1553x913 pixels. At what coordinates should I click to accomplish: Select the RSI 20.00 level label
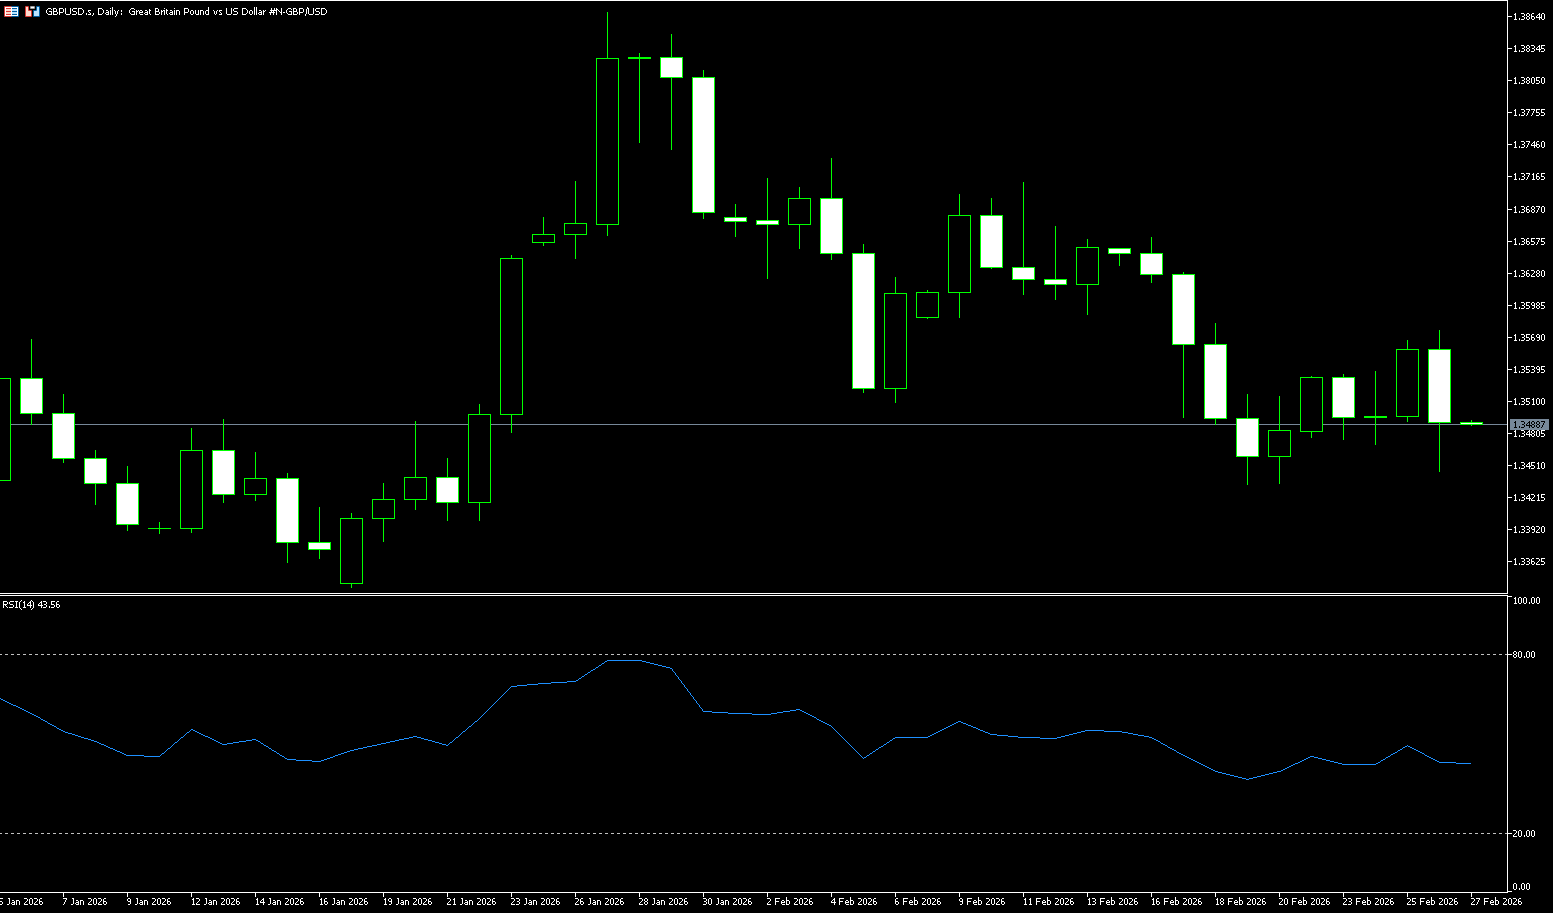click(x=1526, y=834)
